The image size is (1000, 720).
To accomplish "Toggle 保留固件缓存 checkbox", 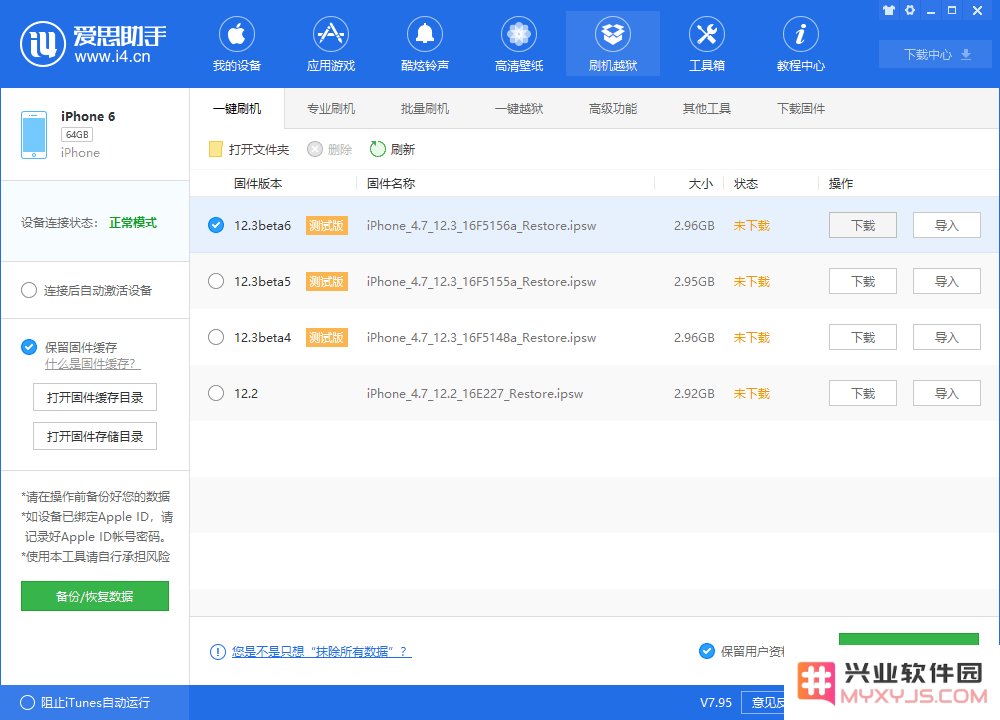I will (x=29, y=347).
